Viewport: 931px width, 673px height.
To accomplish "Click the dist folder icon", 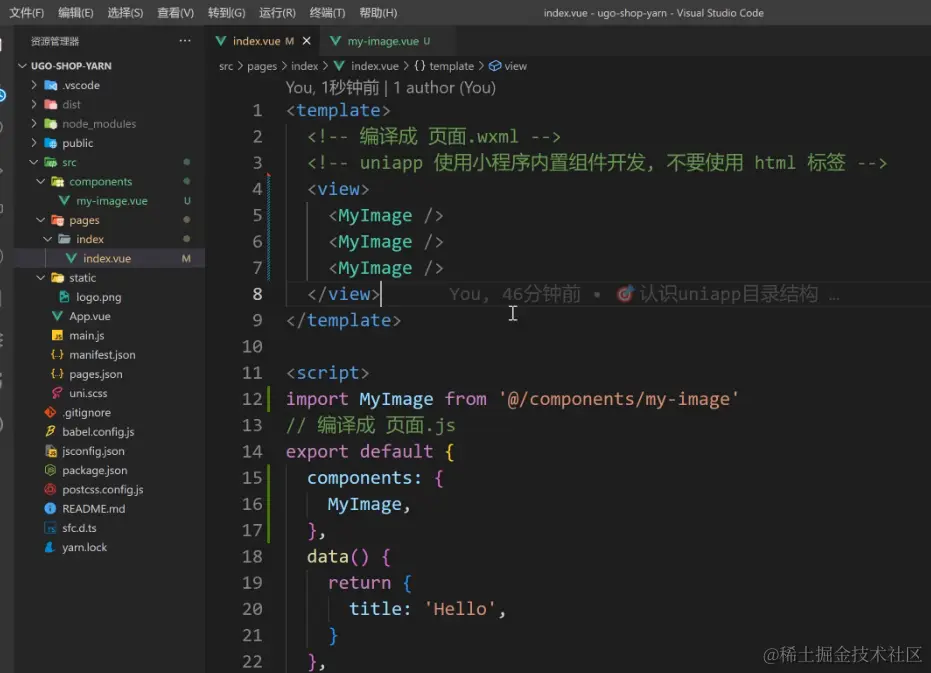I will pos(51,104).
